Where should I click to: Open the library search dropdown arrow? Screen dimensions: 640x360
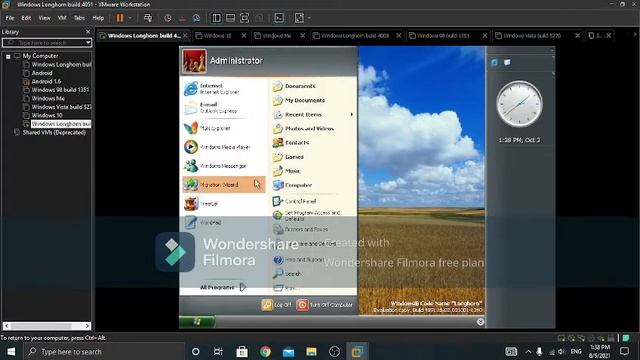click(x=88, y=42)
